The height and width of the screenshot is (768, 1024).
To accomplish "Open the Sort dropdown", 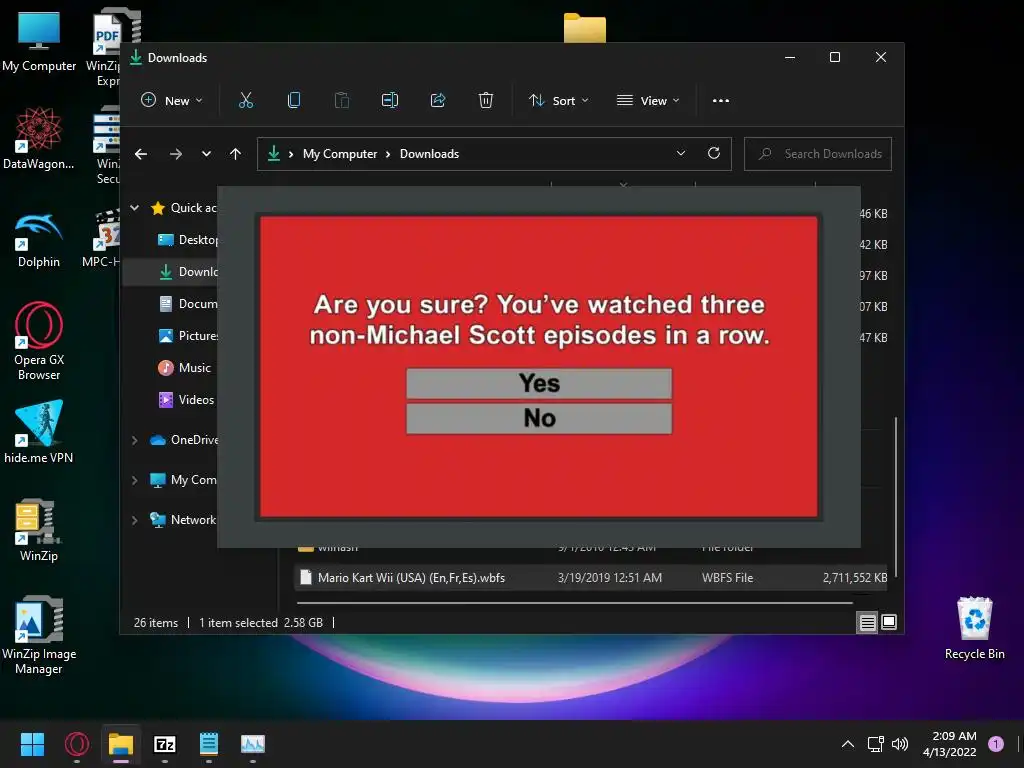I will coord(558,101).
